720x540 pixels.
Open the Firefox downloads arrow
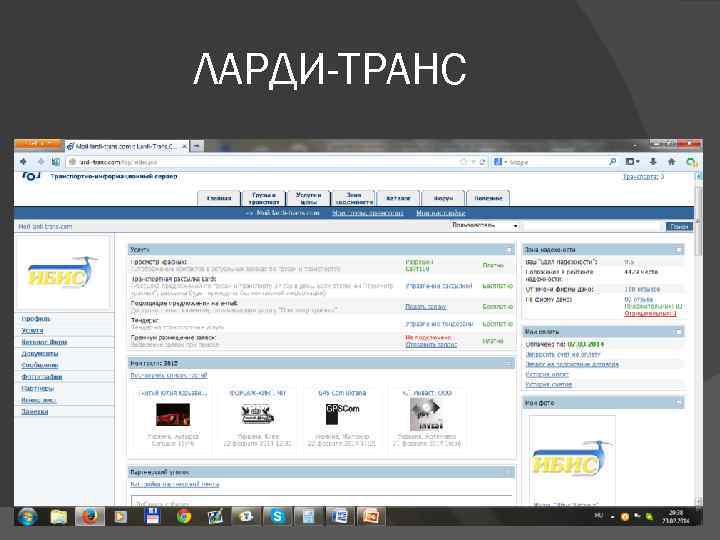[653, 162]
